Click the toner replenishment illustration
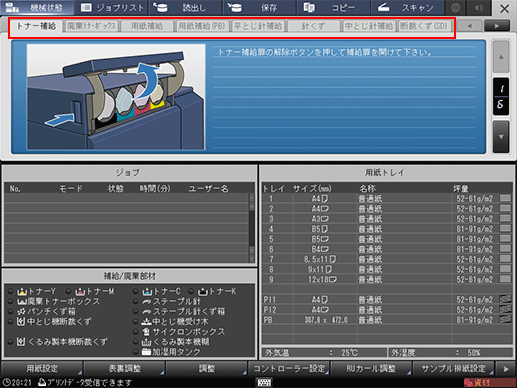 pyautogui.click(x=116, y=97)
